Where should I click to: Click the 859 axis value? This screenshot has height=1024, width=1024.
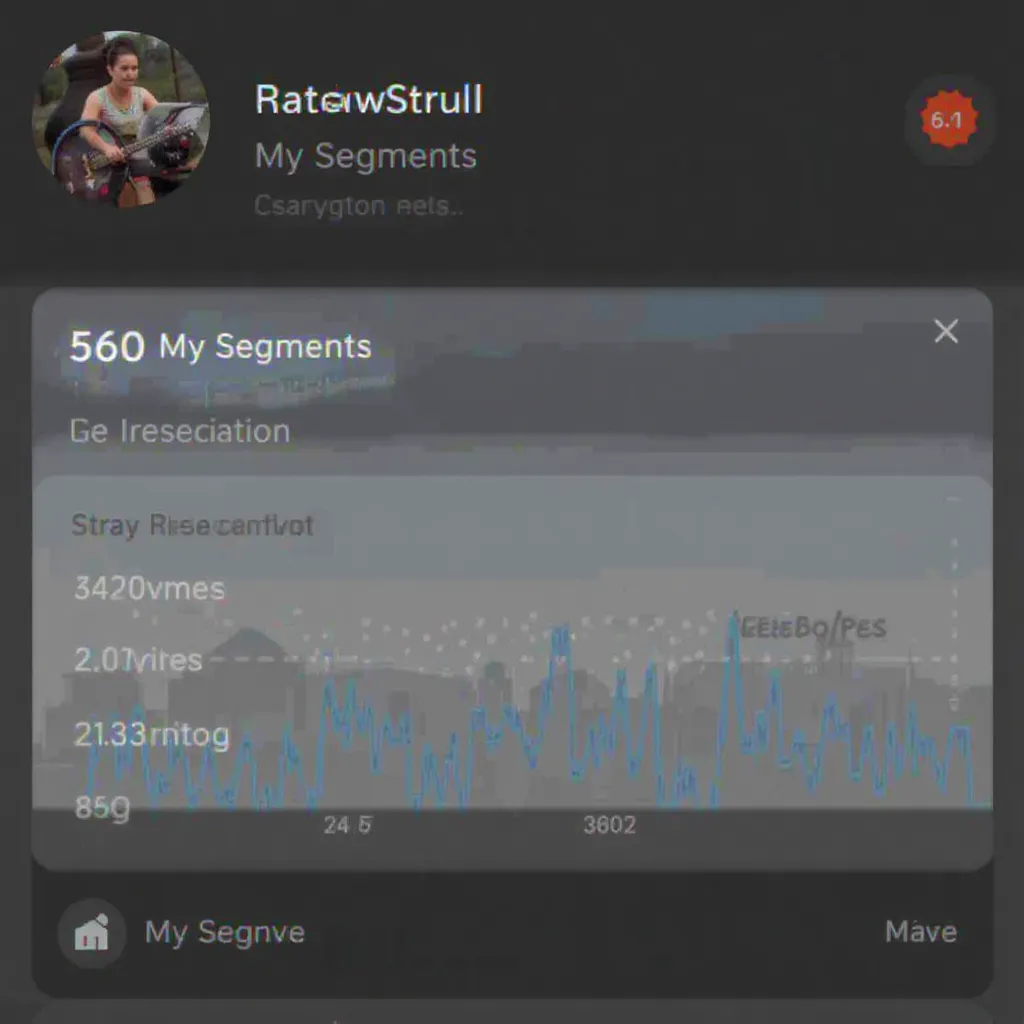point(103,808)
